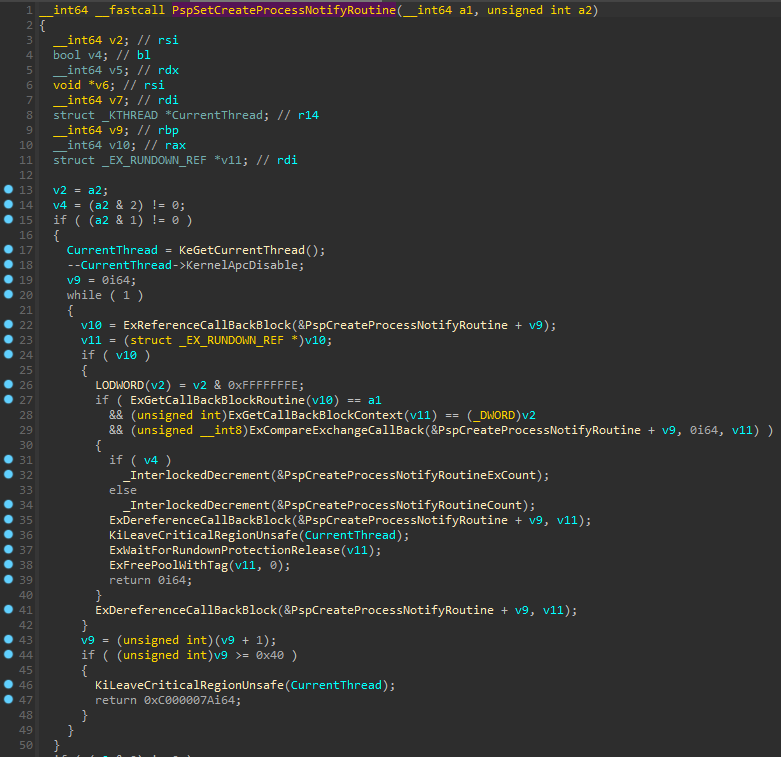Click 'bool v4' declaration on line 4
This screenshot has height=757, width=781.
81,55
